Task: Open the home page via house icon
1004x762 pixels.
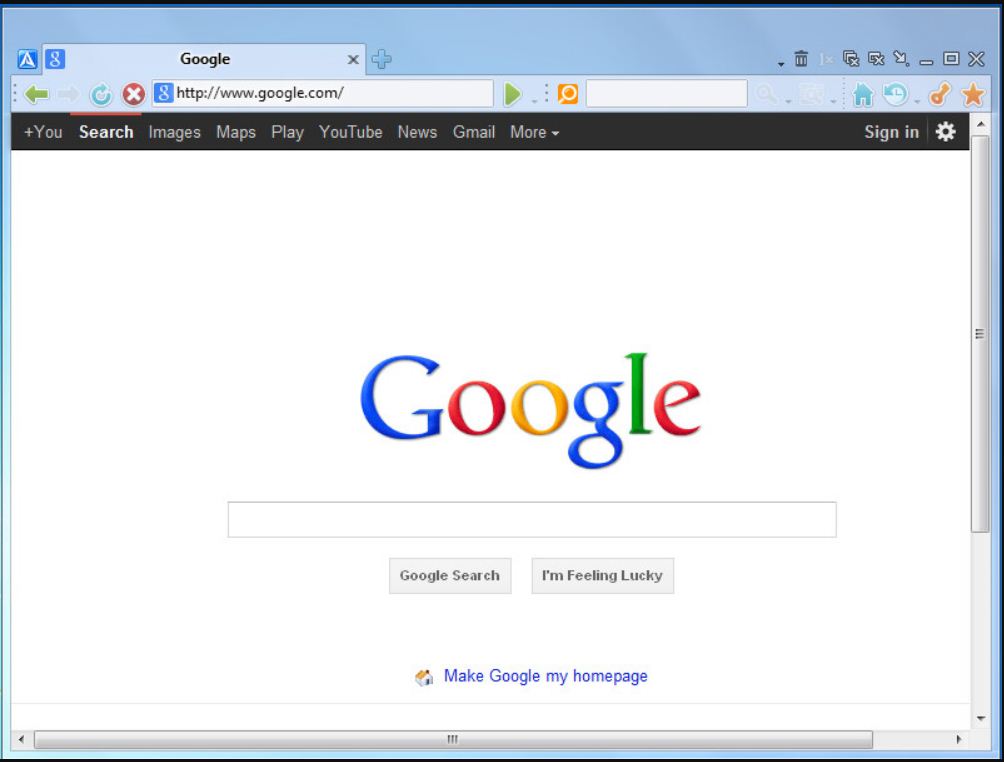Action: click(862, 95)
